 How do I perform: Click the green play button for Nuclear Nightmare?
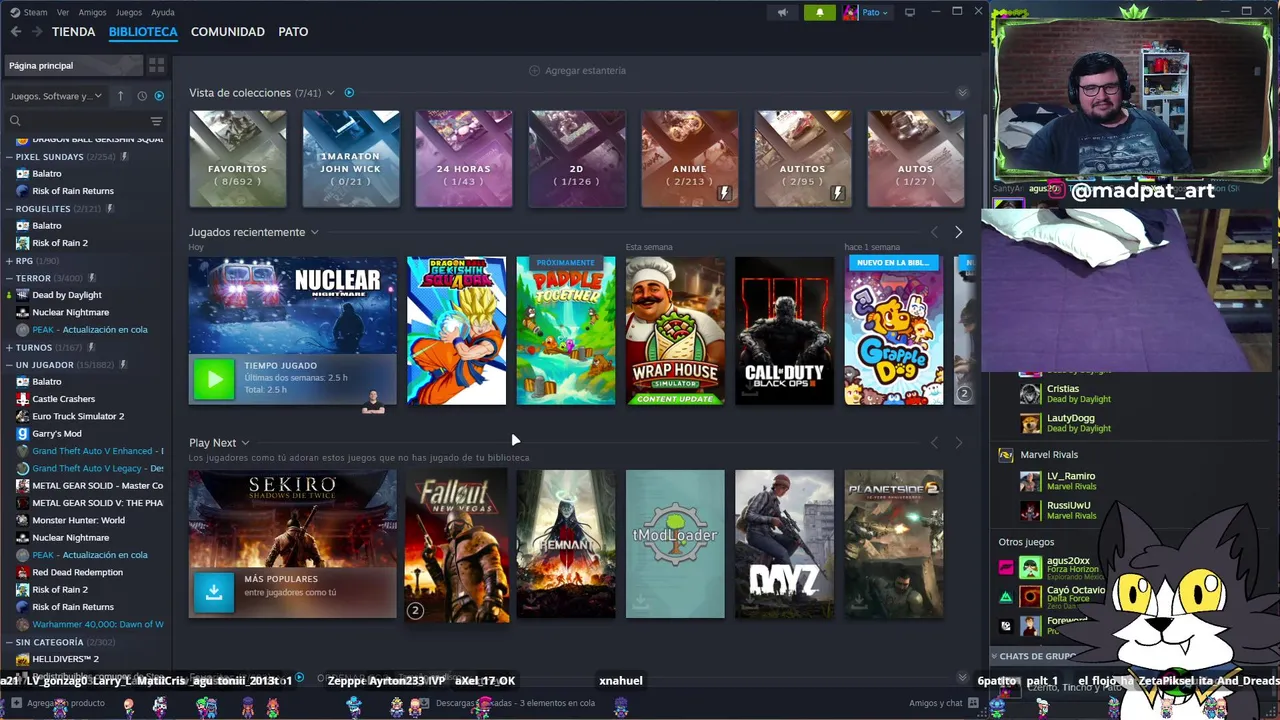[x=213, y=379]
